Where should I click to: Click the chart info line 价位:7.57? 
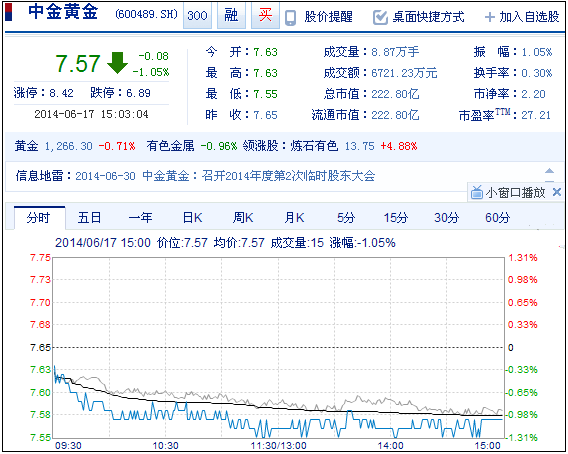[182, 242]
